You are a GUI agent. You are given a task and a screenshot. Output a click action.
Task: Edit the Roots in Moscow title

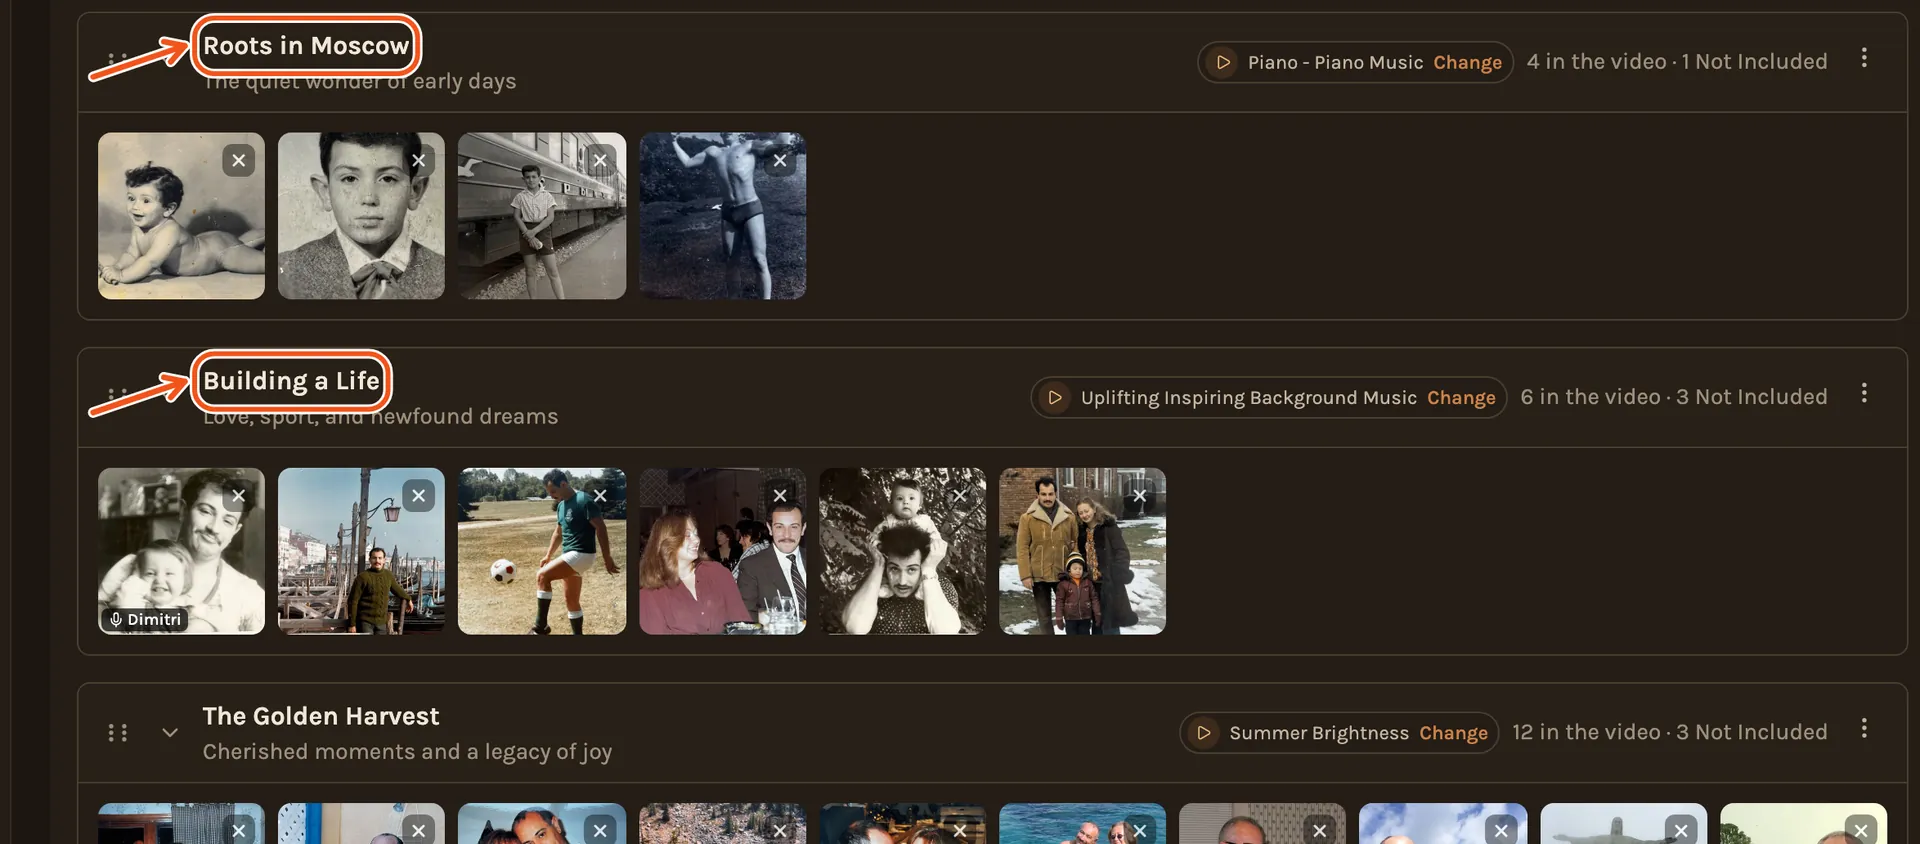click(306, 46)
